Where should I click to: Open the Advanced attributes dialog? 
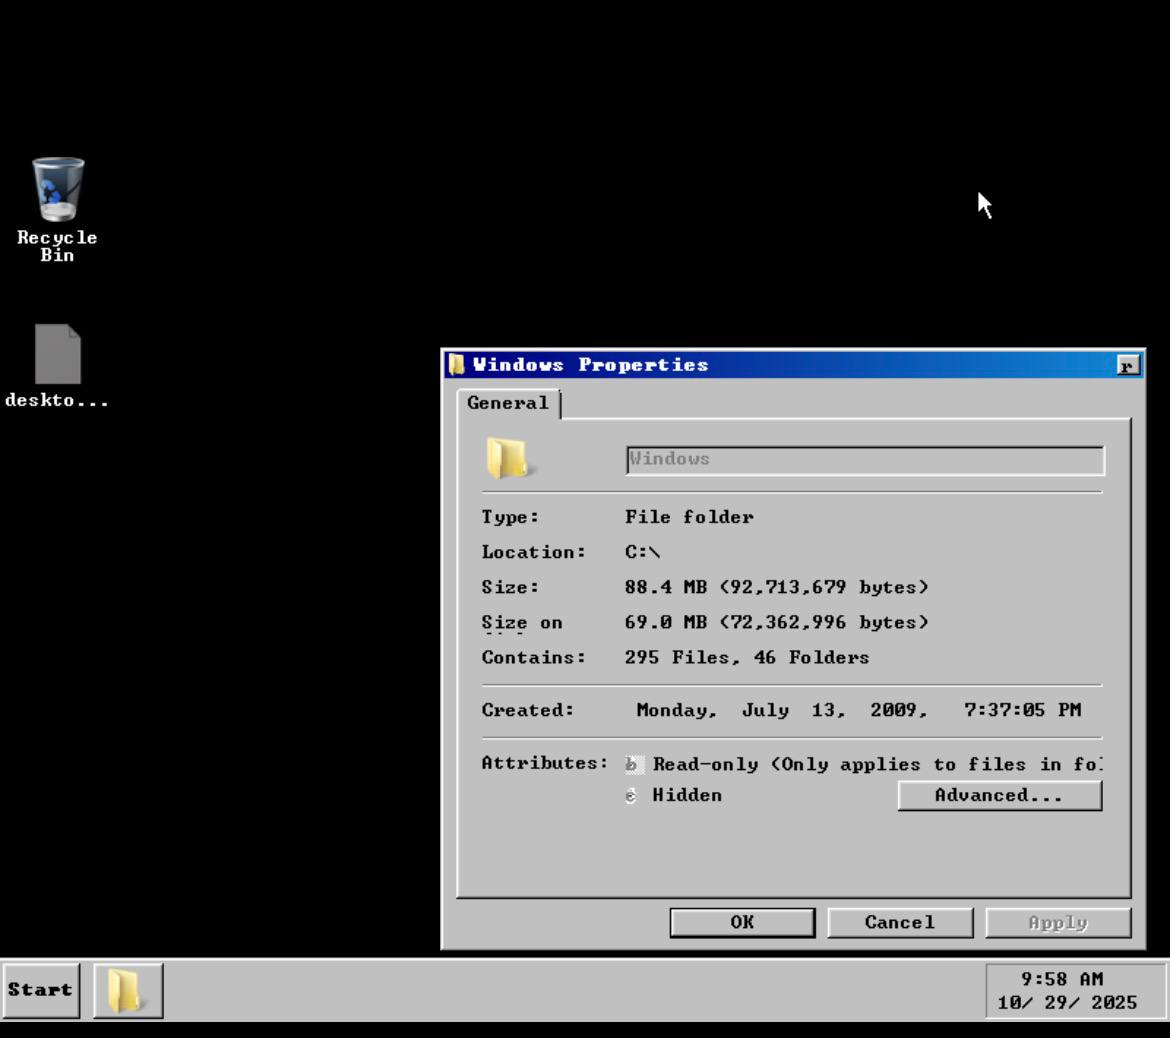pos(999,795)
